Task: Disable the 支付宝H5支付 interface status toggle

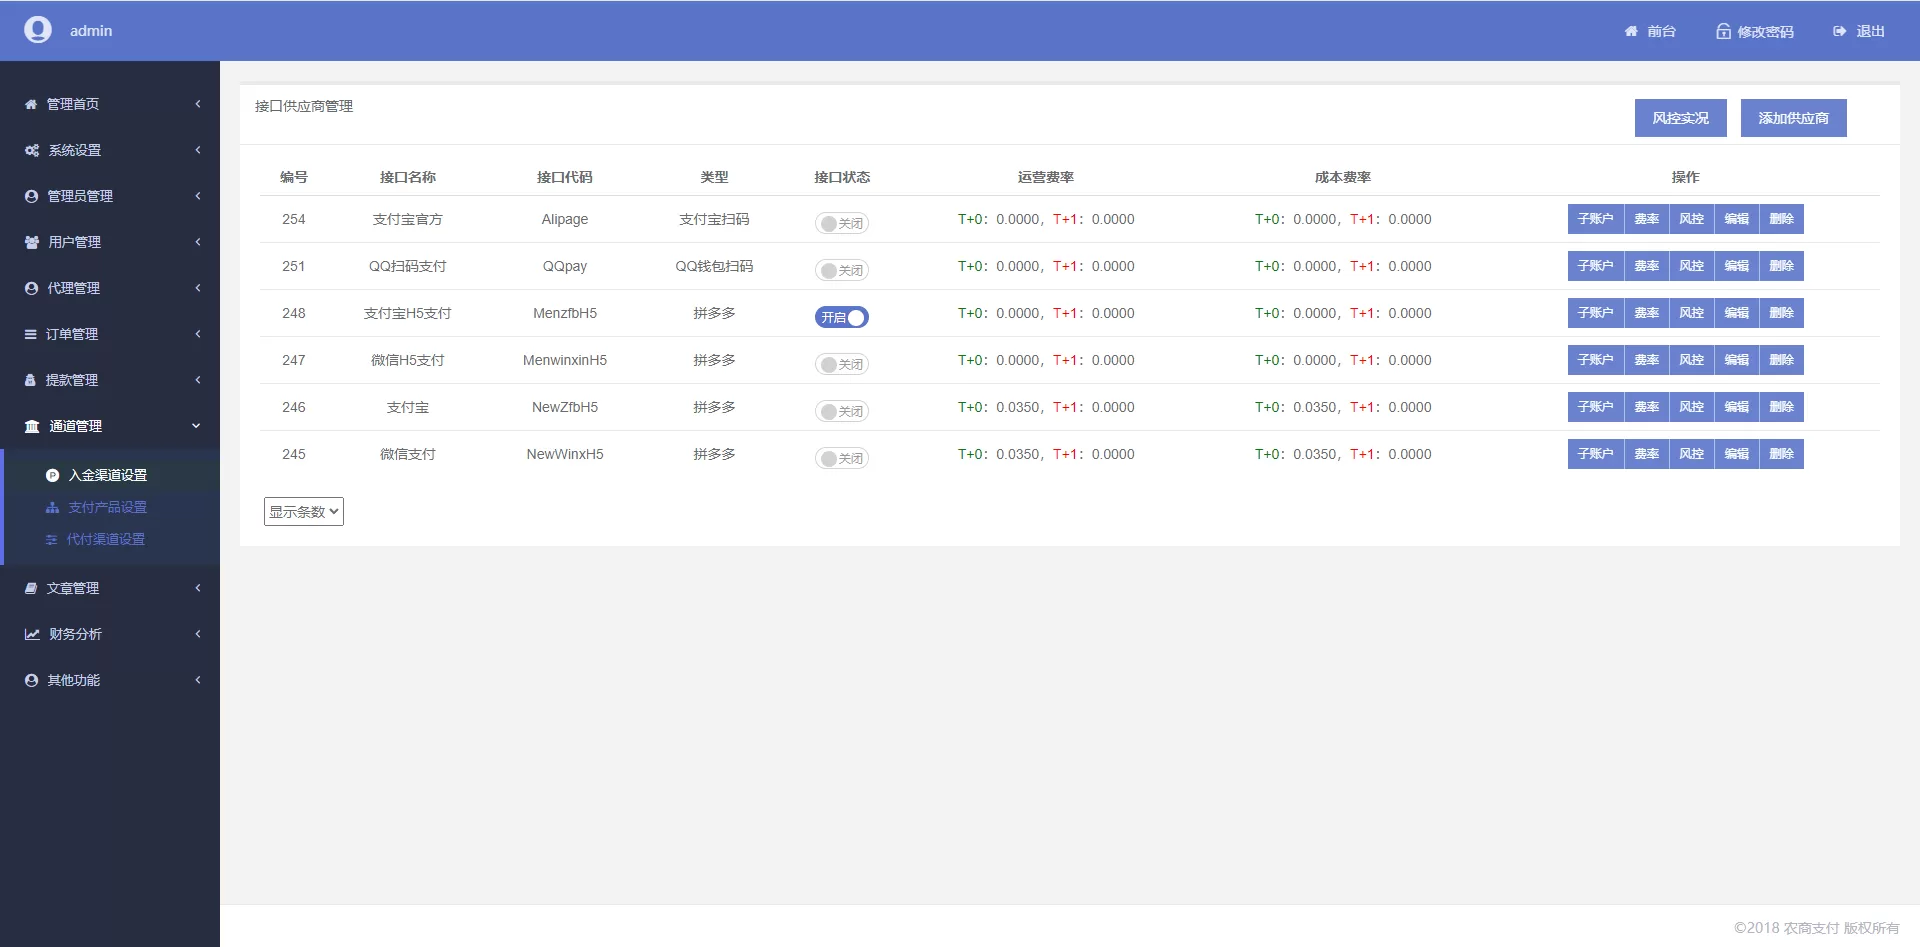Action: (x=842, y=317)
